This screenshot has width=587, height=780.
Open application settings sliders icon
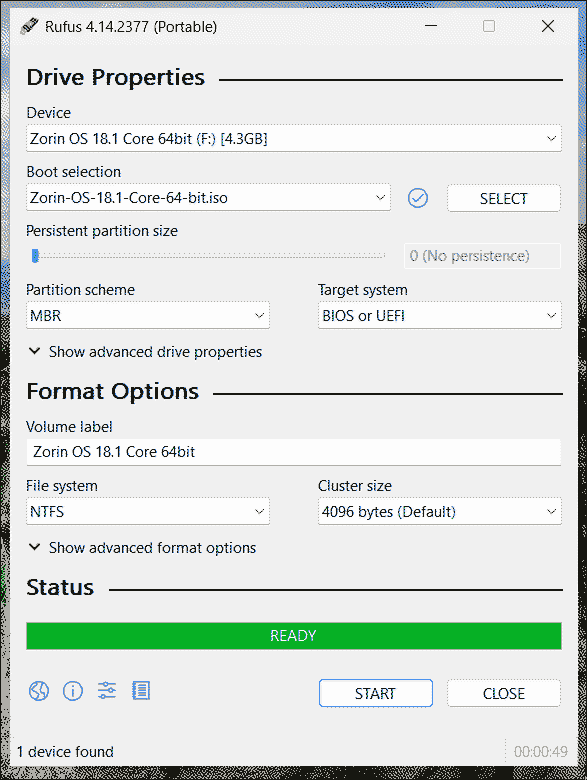click(107, 690)
